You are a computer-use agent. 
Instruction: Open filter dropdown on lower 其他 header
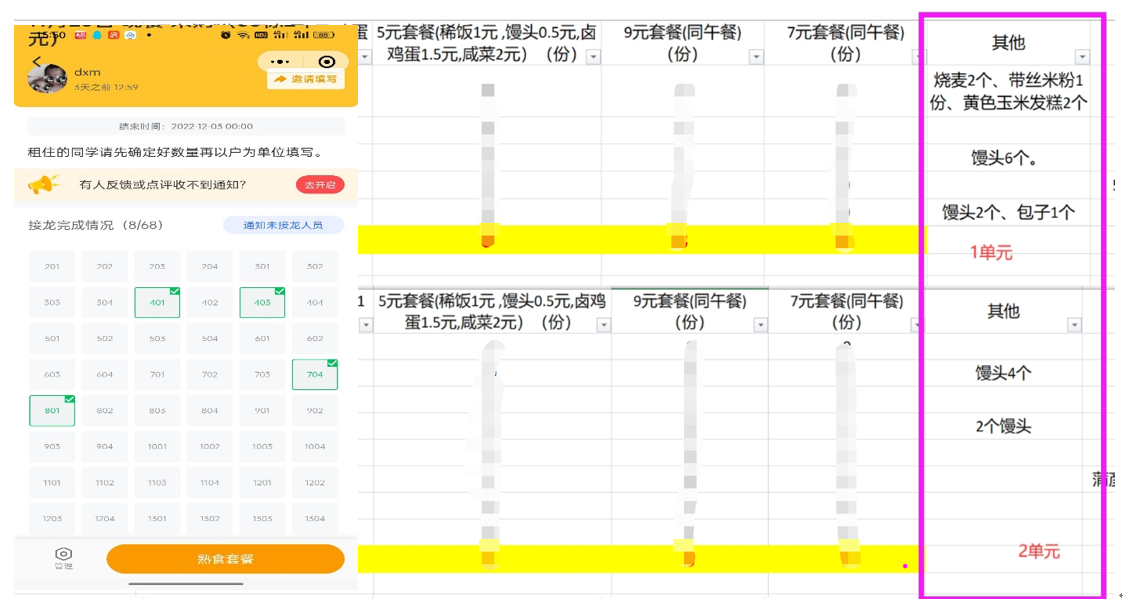point(1074,325)
